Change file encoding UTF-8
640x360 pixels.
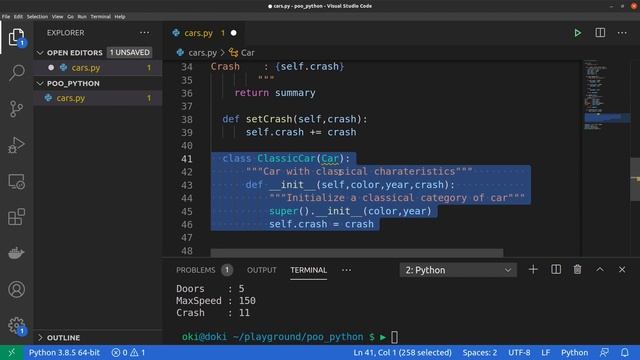519,352
